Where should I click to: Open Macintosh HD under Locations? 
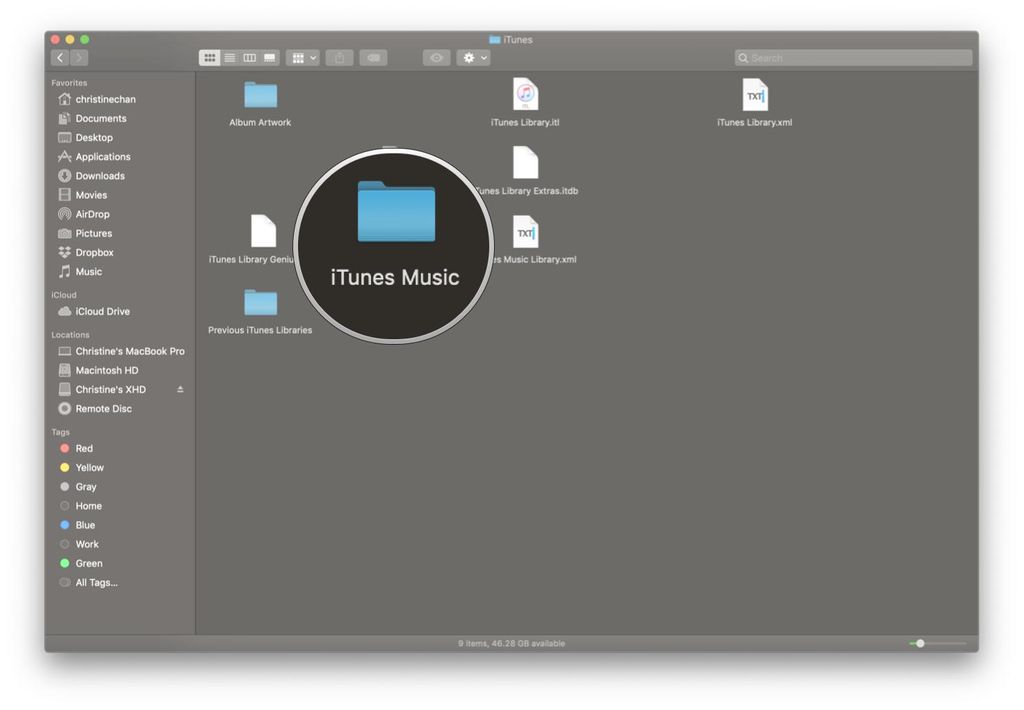(x=102, y=370)
